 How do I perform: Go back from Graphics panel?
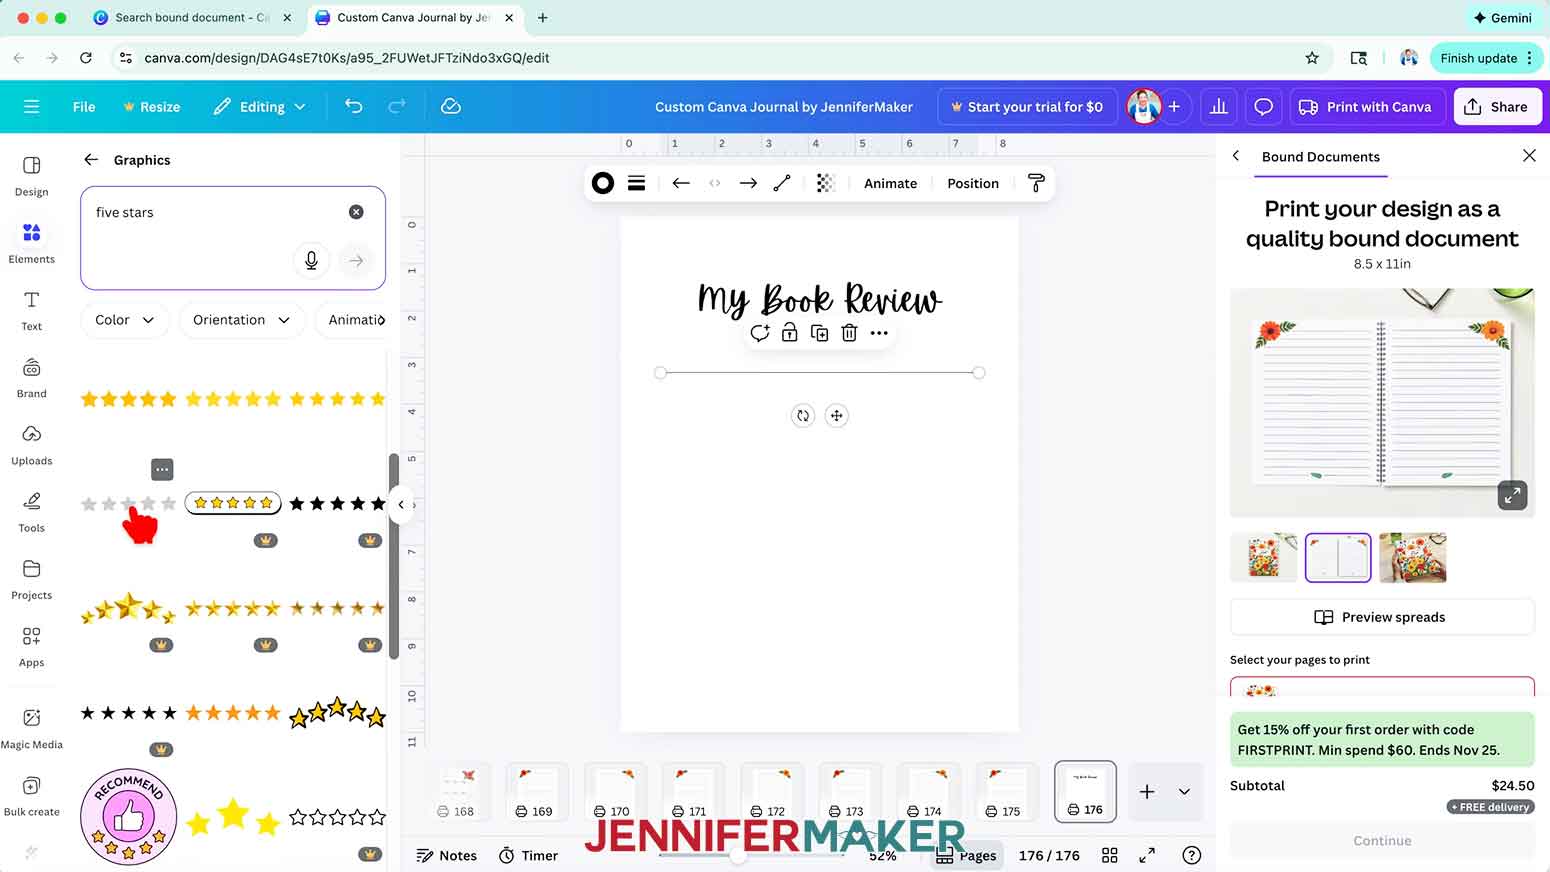[x=91, y=159]
